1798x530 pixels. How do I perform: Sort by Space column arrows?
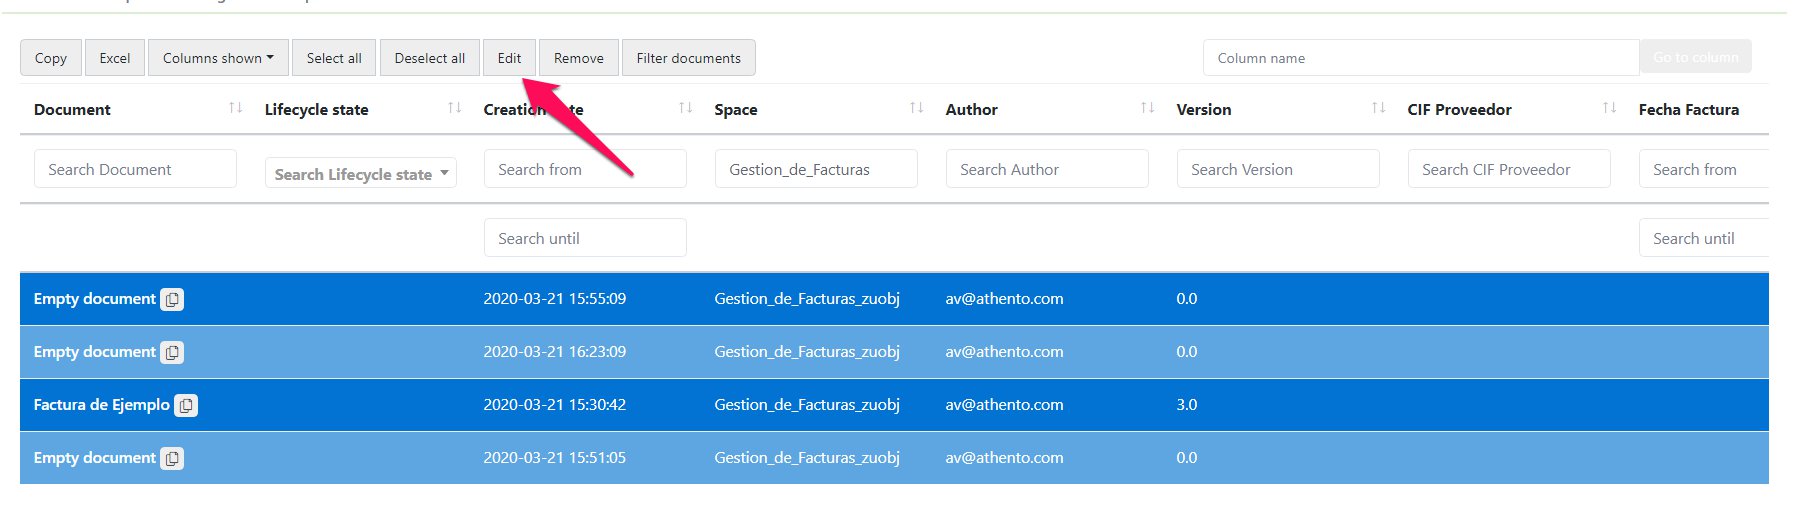[917, 108]
